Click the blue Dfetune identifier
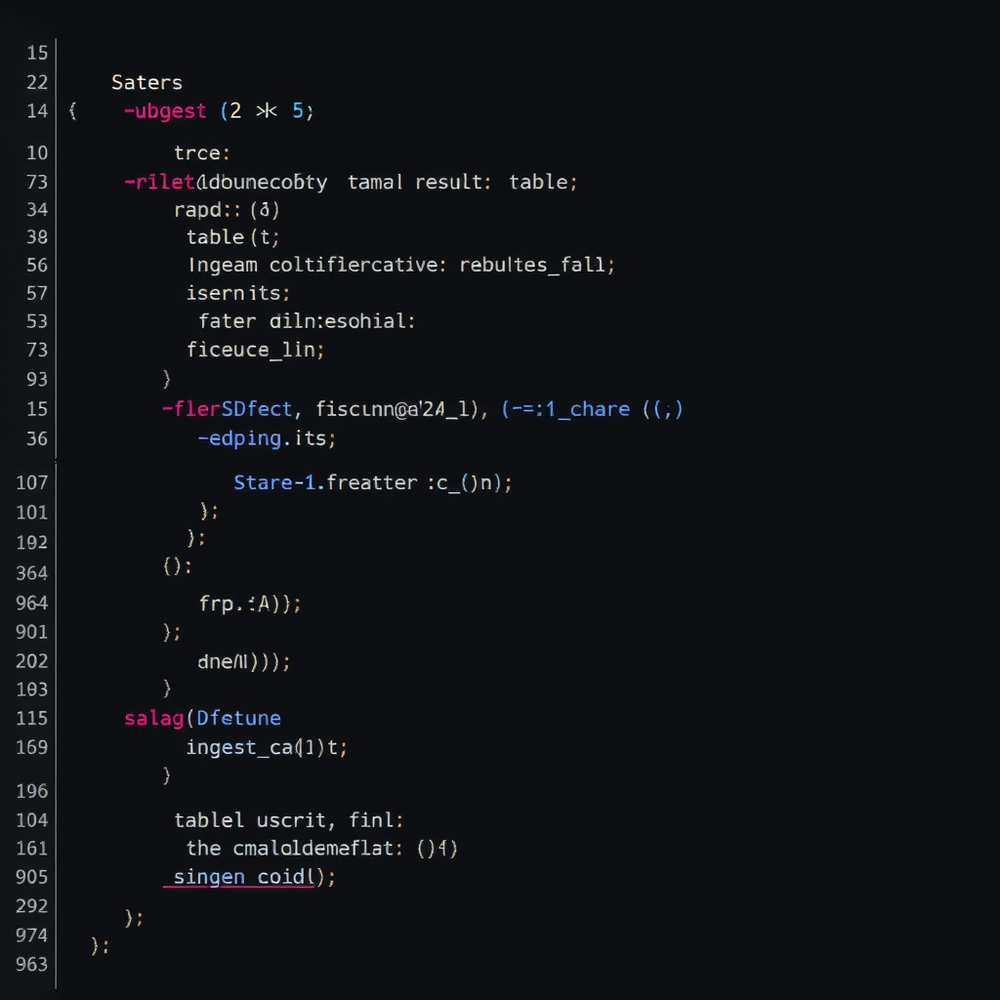 (x=238, y=718)
